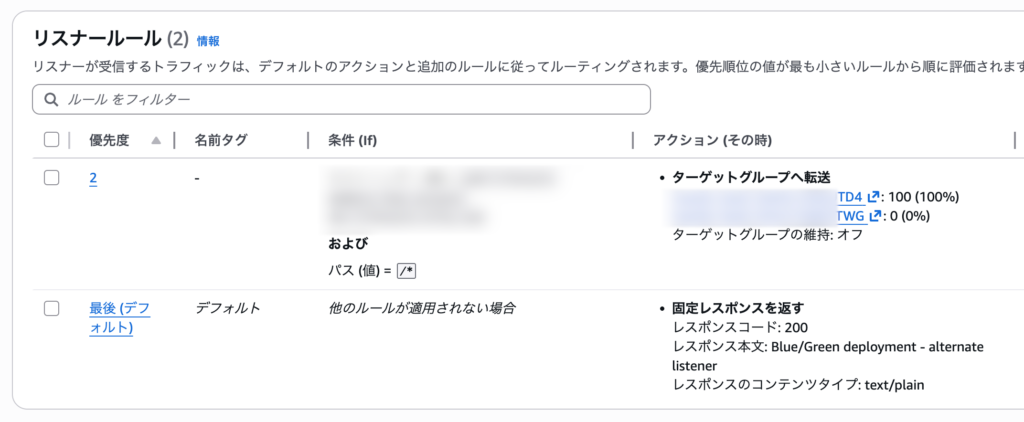Open the 情報 info link
The width and height of the screenshot is (1024, 422).
(208, 41)
